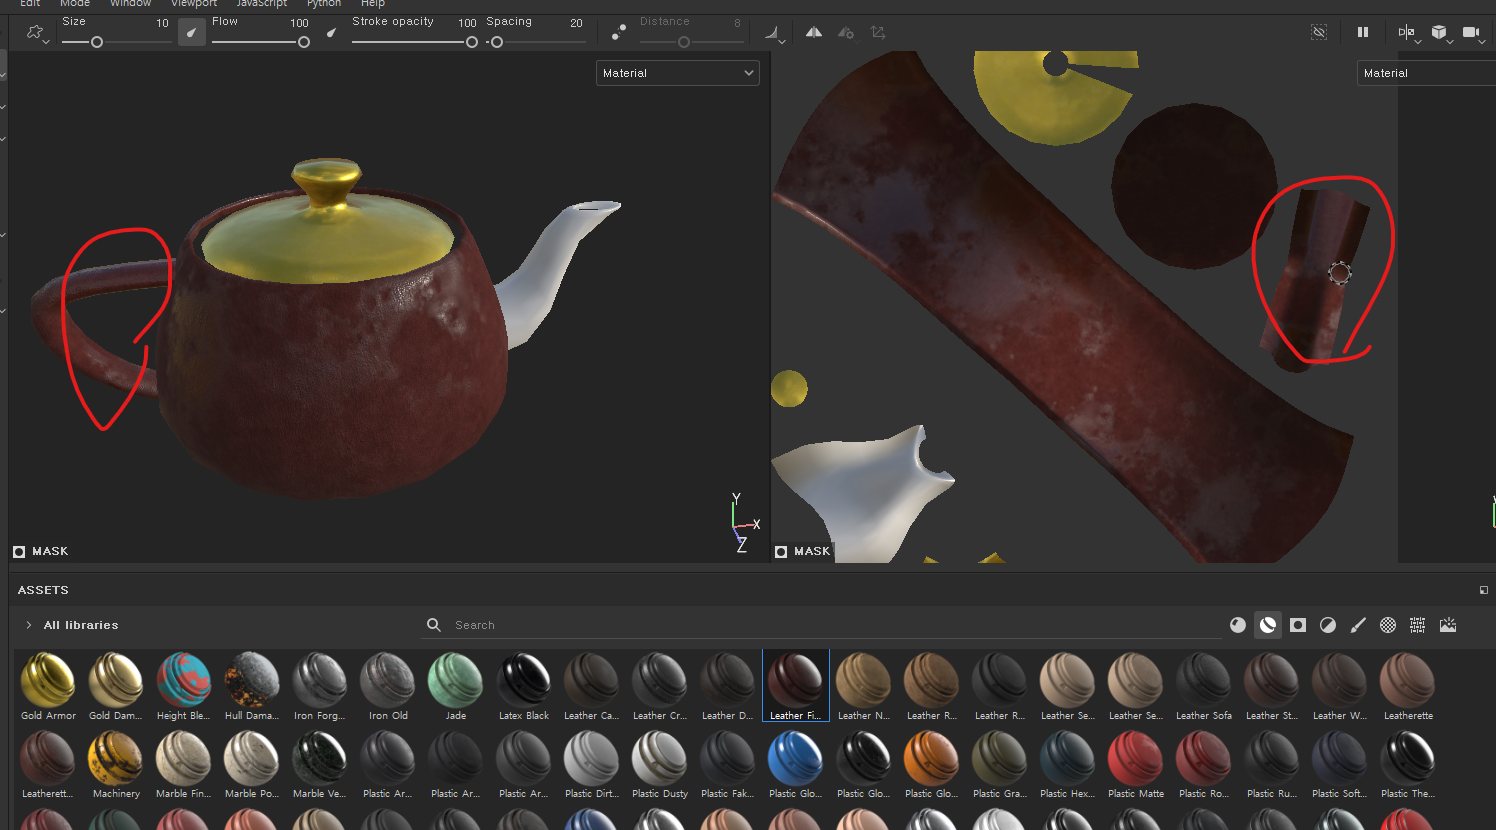
Task: Select the Plastic Dirty smart material
Action: pyautogui.click(x=592, y=764)
